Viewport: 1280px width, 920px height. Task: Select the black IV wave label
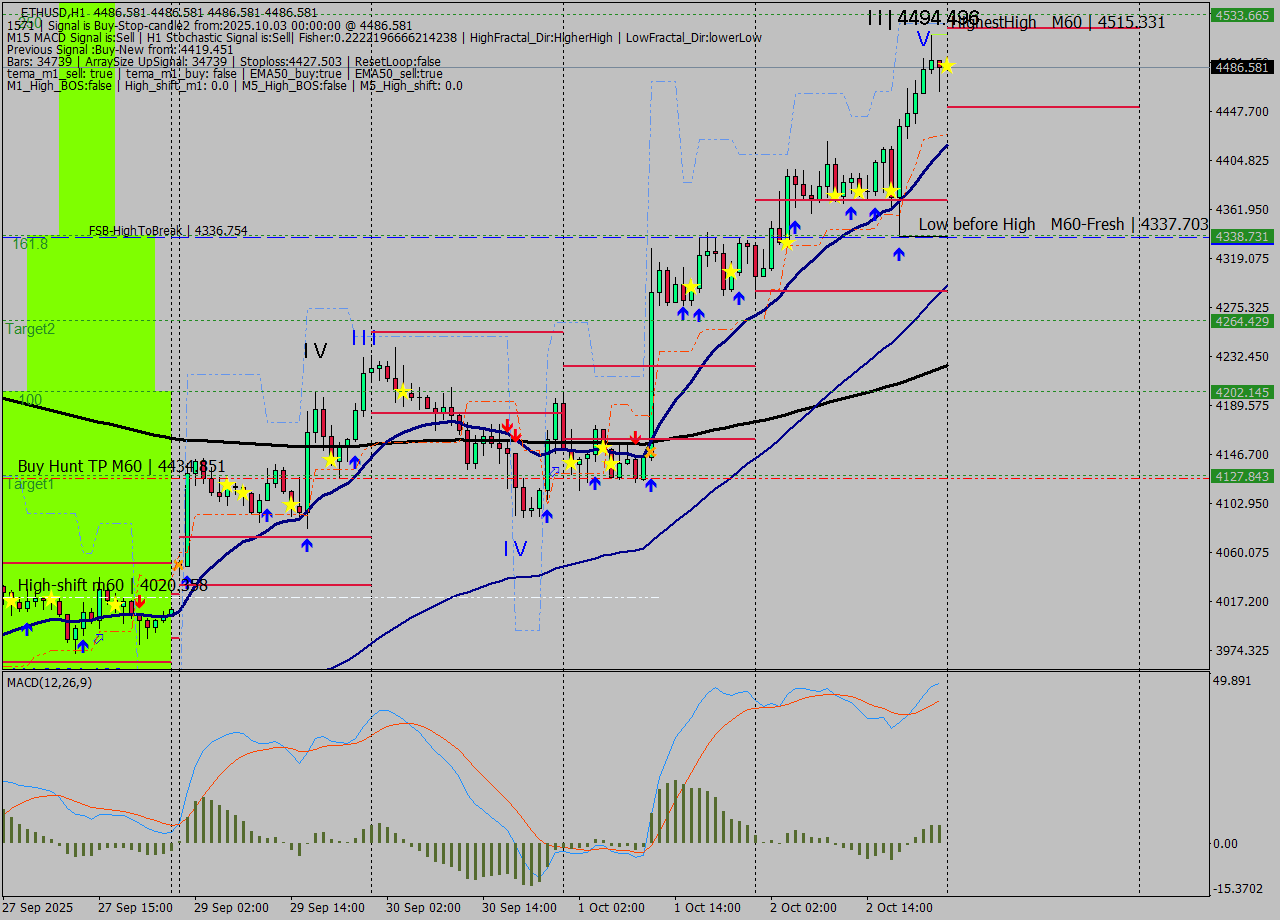click(315, 351)
